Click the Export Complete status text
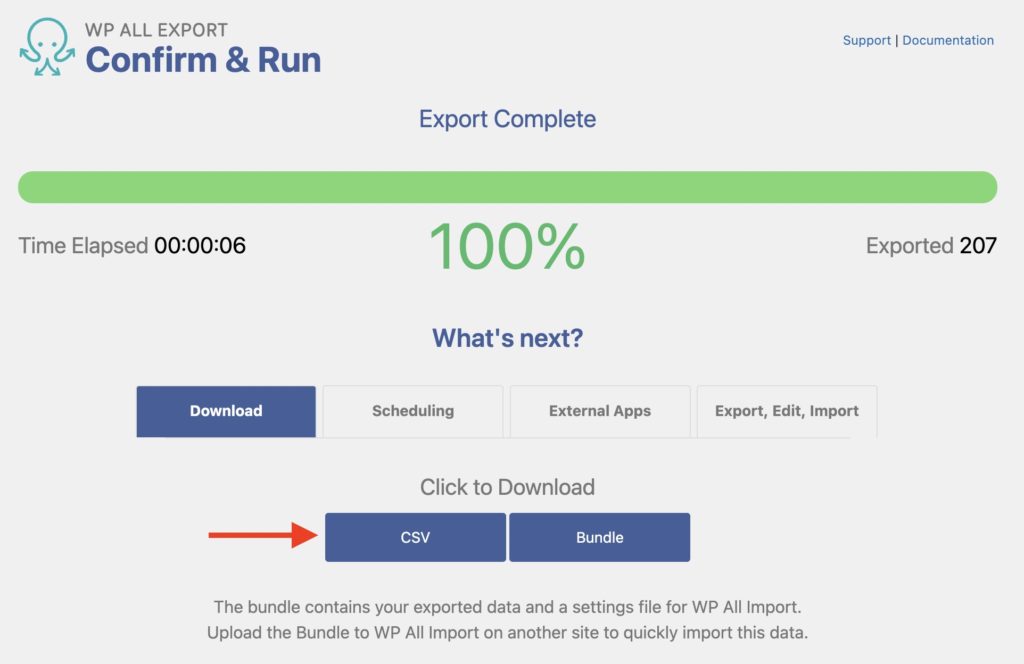Viewport: 1024px width, 664px height. tap(506, 119)
